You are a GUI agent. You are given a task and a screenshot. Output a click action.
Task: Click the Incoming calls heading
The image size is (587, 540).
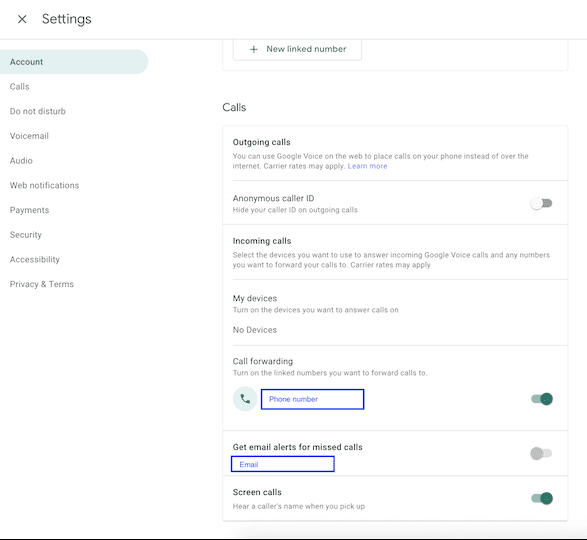(262, 241)
